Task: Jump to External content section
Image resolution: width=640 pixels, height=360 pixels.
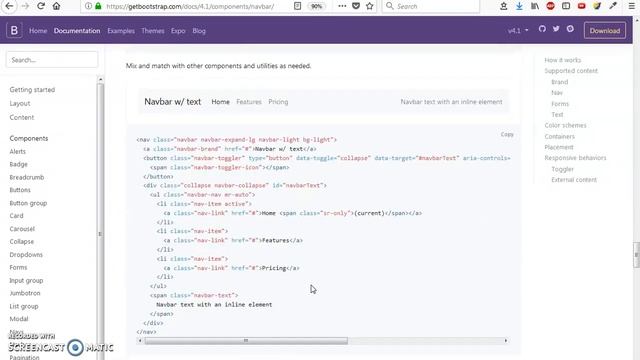Action: point(574,180)
